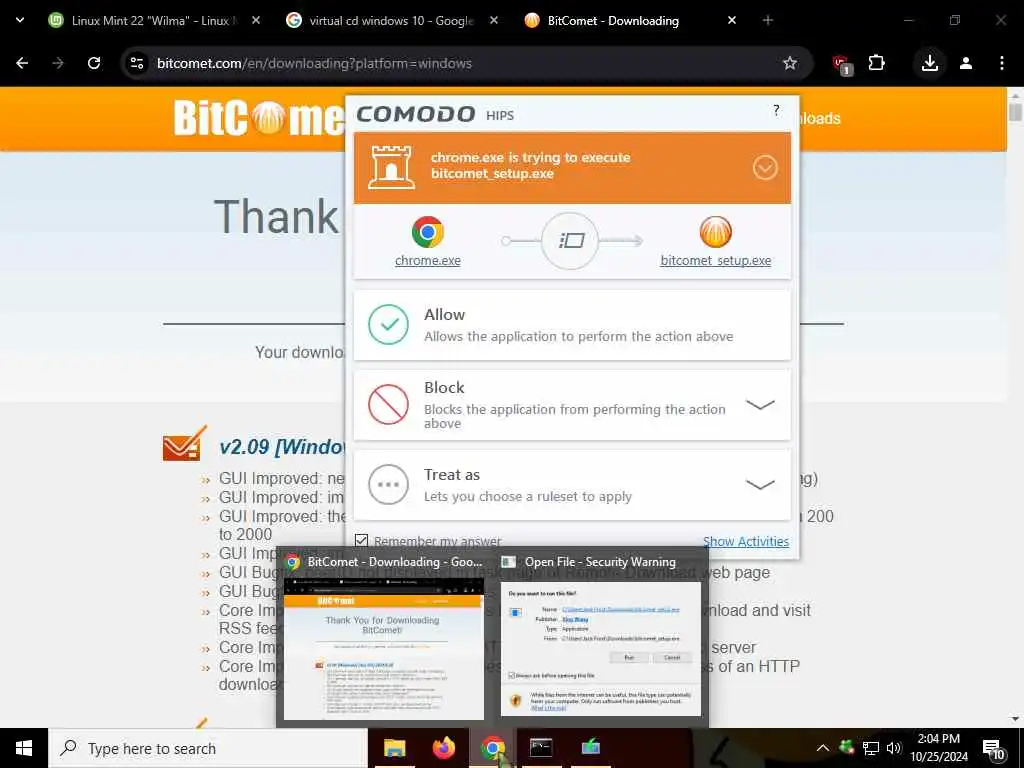
Task: Click the Type here to search box
Action: 208,748
